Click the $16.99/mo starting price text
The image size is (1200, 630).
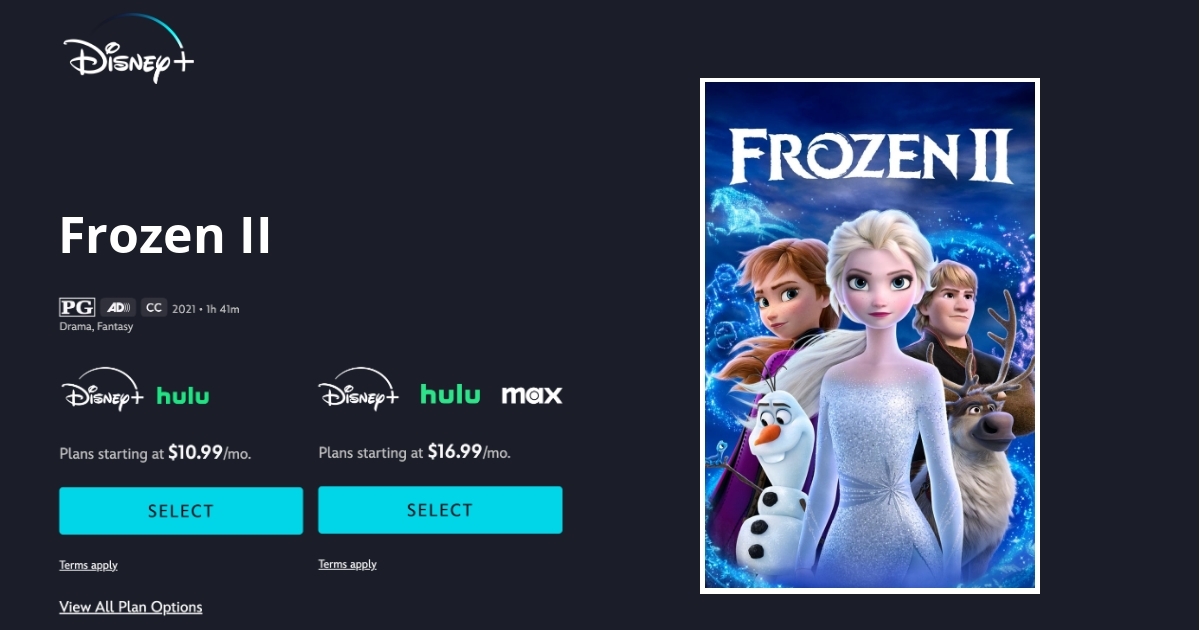pyautogui.click(x=469, y=452)
